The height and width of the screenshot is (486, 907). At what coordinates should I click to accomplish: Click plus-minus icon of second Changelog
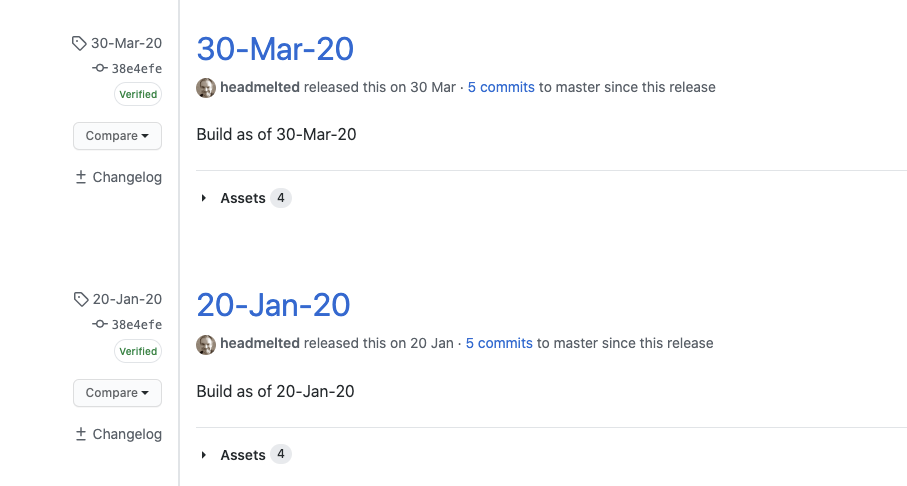coord(81,434)
